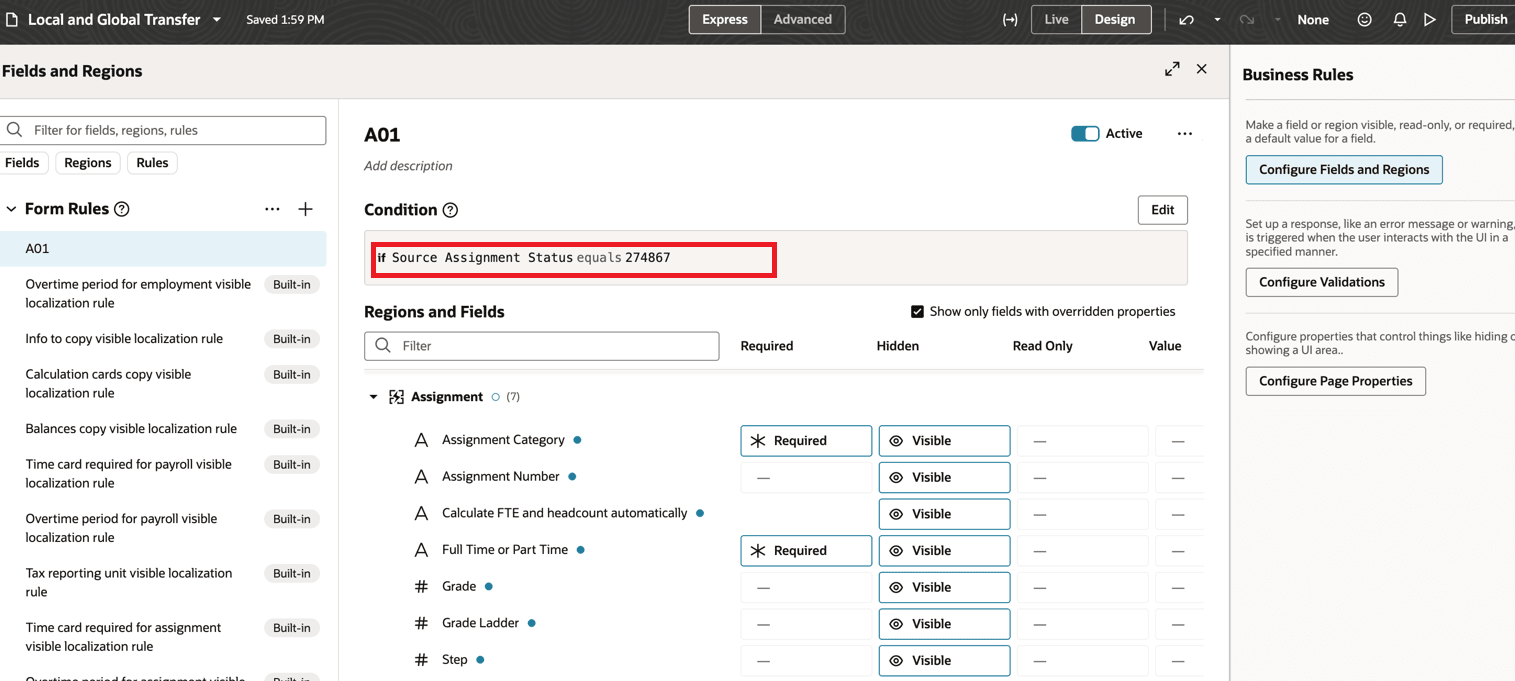Open the filter for fields search icon

14,130
